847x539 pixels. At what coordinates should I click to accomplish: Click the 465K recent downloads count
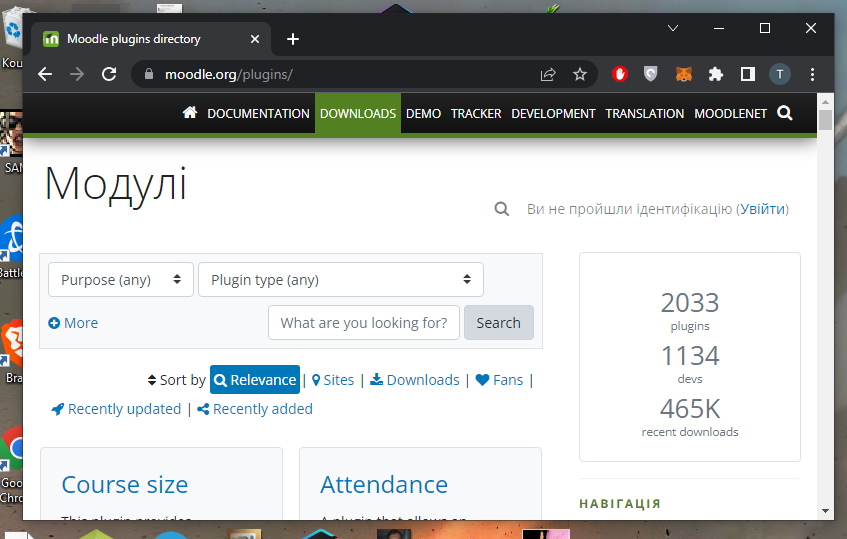690,409
